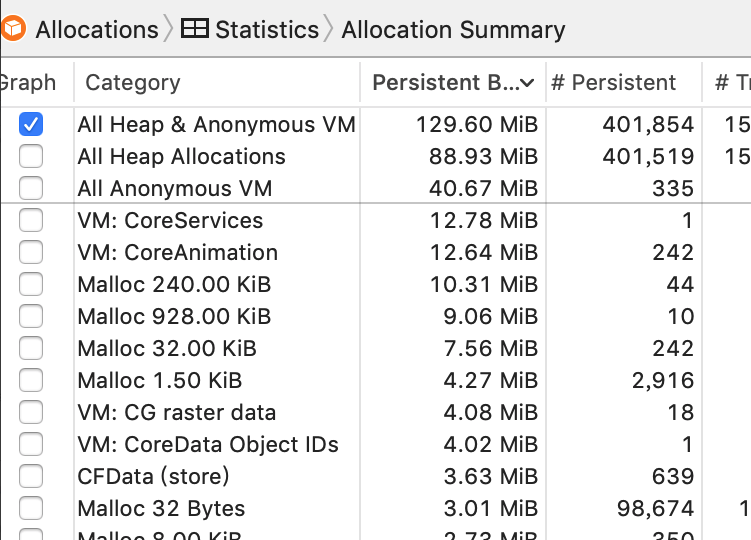Click the Graph column header
The width and height of the screenshot is (751, 540).
28,82
